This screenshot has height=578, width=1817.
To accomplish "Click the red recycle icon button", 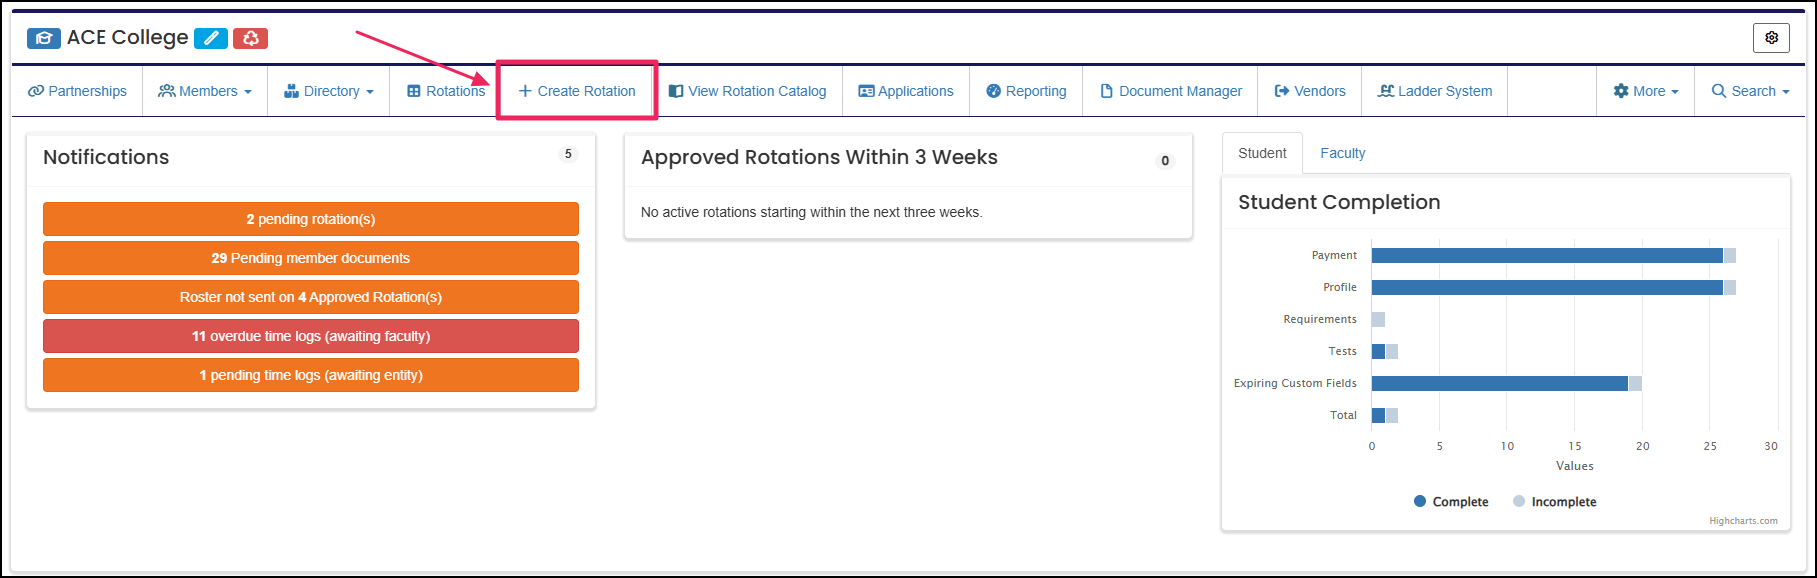I will coord(250,38).
